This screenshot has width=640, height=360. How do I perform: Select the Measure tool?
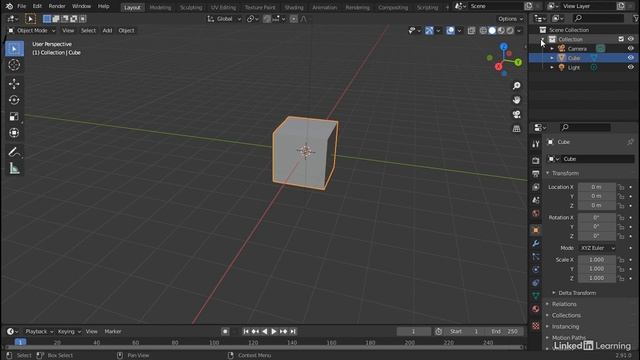point(14,168)
